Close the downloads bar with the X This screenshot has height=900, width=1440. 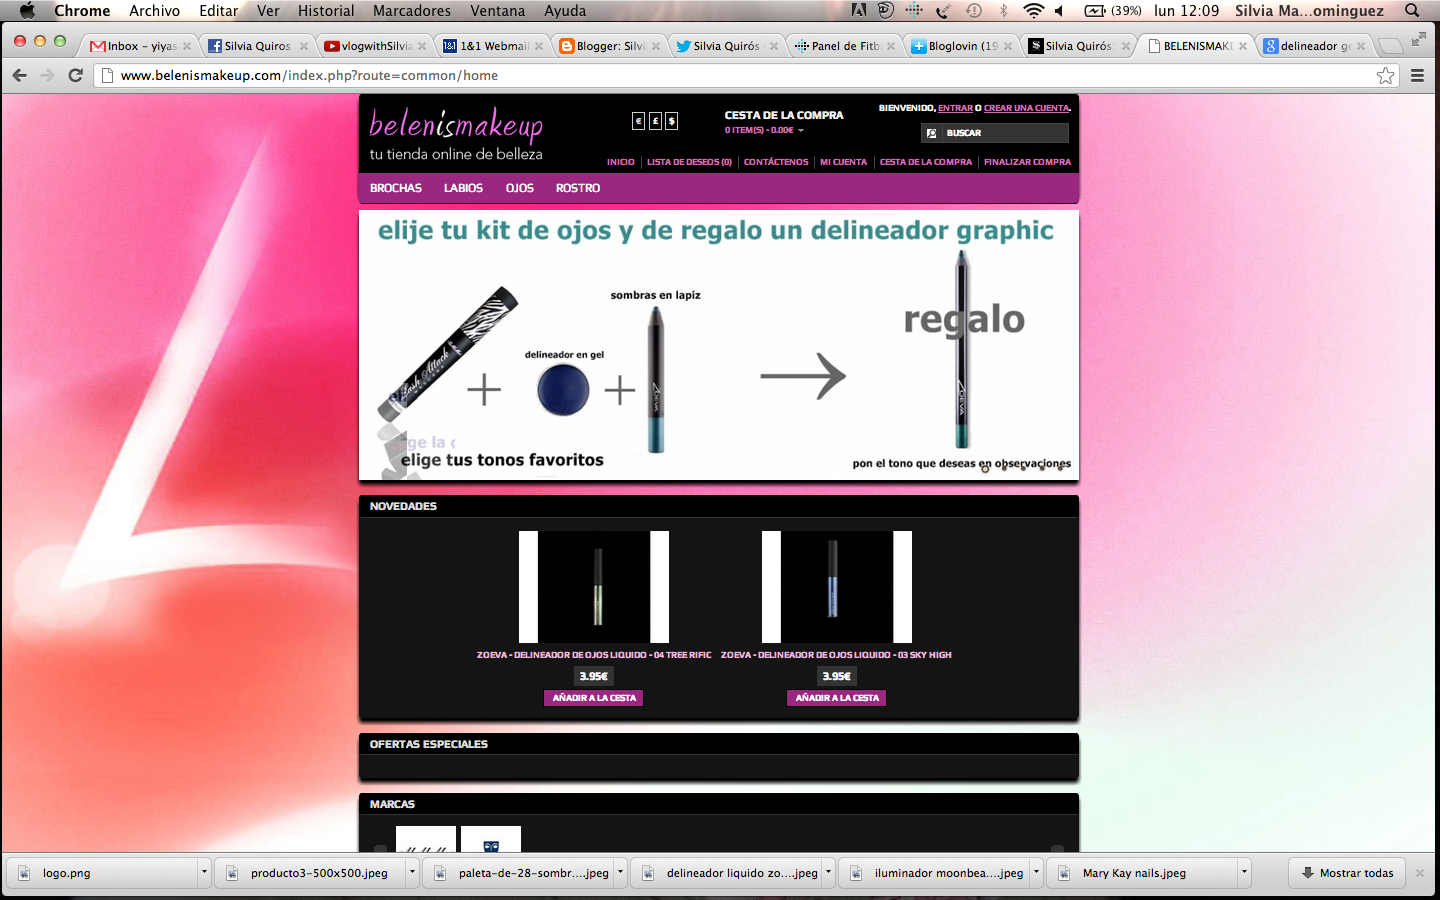point(1419,873)
